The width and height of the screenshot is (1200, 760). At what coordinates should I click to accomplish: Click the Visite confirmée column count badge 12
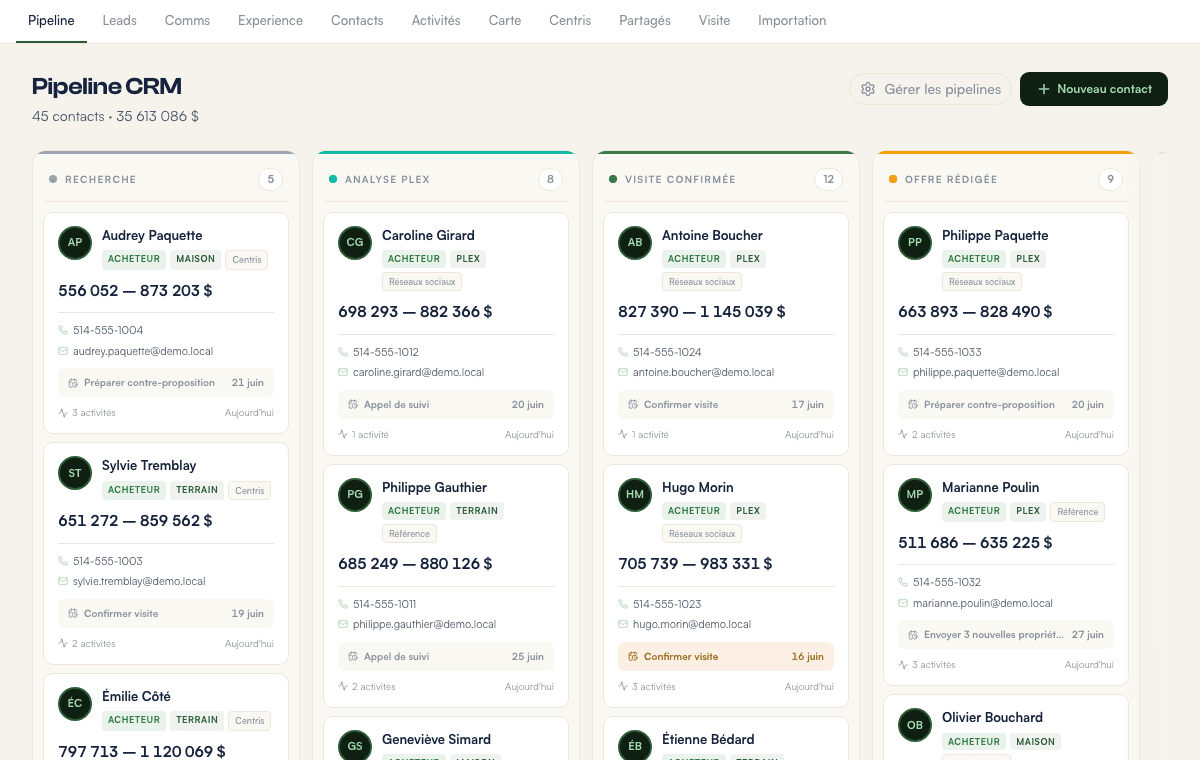click(x=828, y=180)
